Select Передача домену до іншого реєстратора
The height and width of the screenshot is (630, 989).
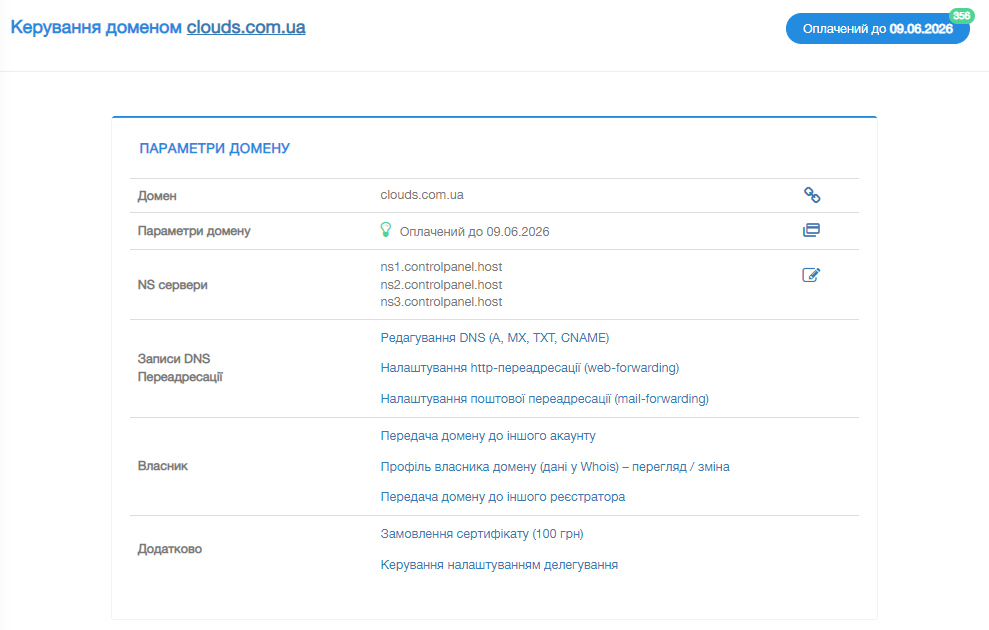[x=503, y=497]
